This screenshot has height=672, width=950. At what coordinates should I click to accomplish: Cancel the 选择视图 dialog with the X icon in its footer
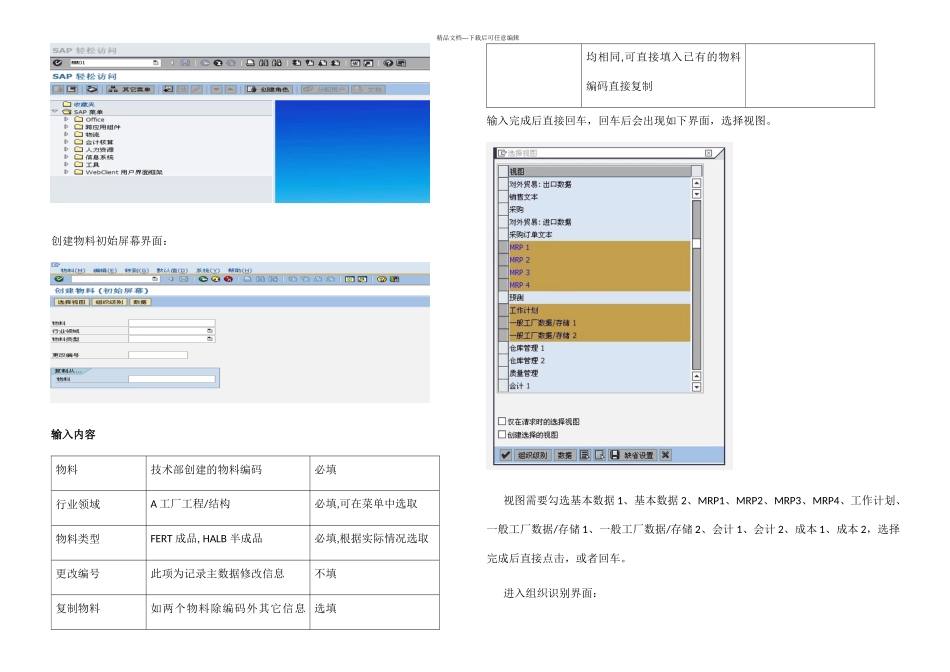[665, 455]
